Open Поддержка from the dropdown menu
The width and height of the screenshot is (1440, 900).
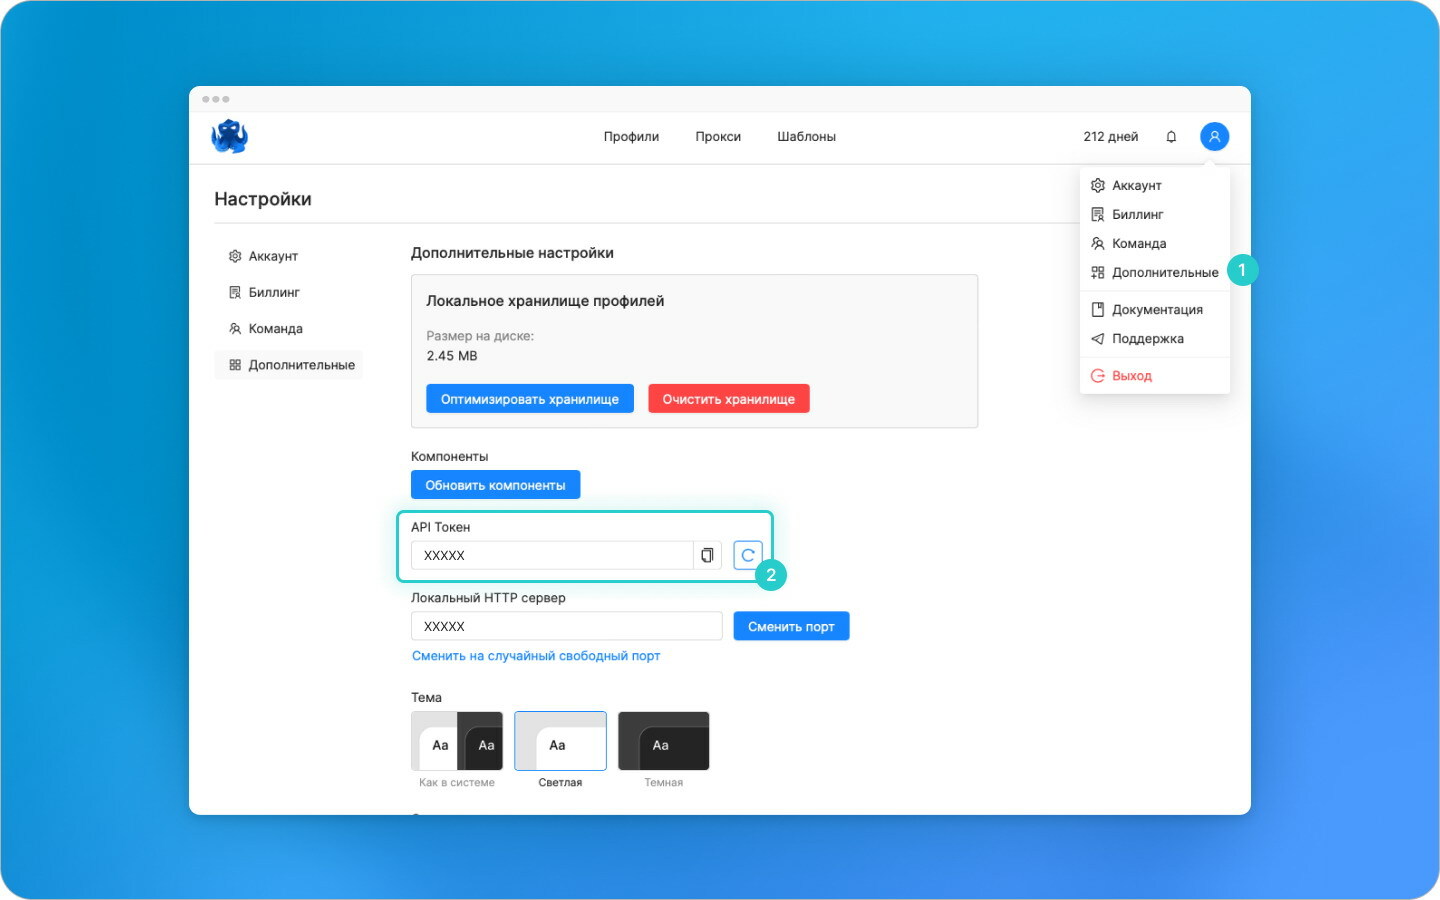coord(1155,338)
